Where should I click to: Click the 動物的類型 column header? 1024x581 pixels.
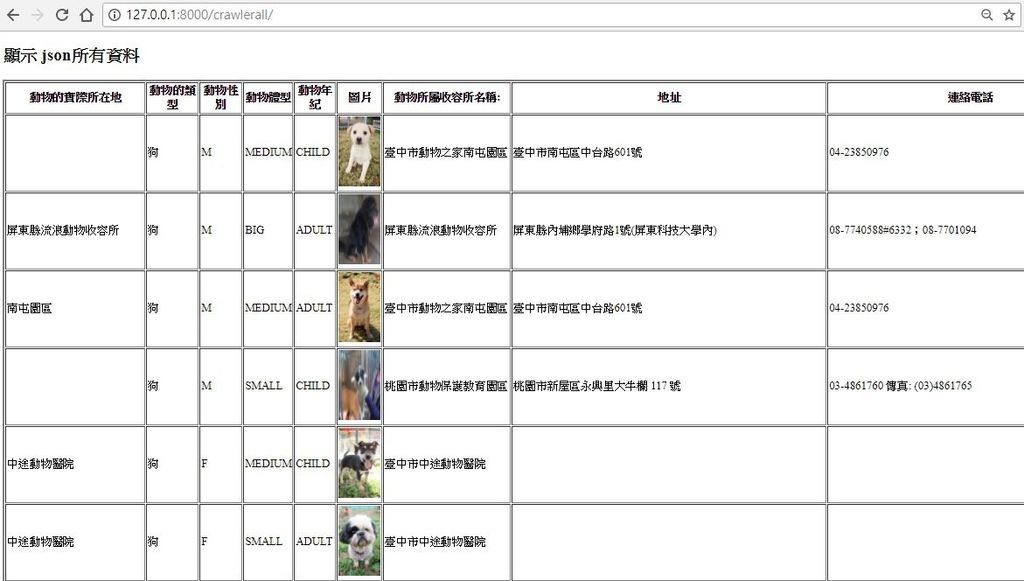coord(172,98)
